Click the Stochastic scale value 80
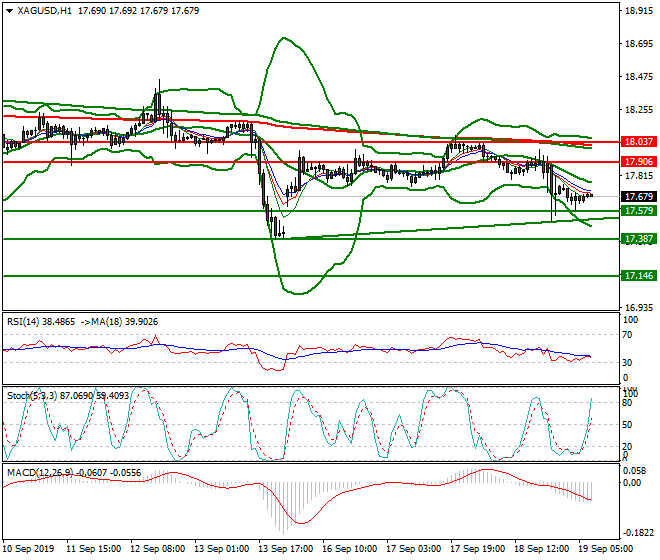 point(627,403)
